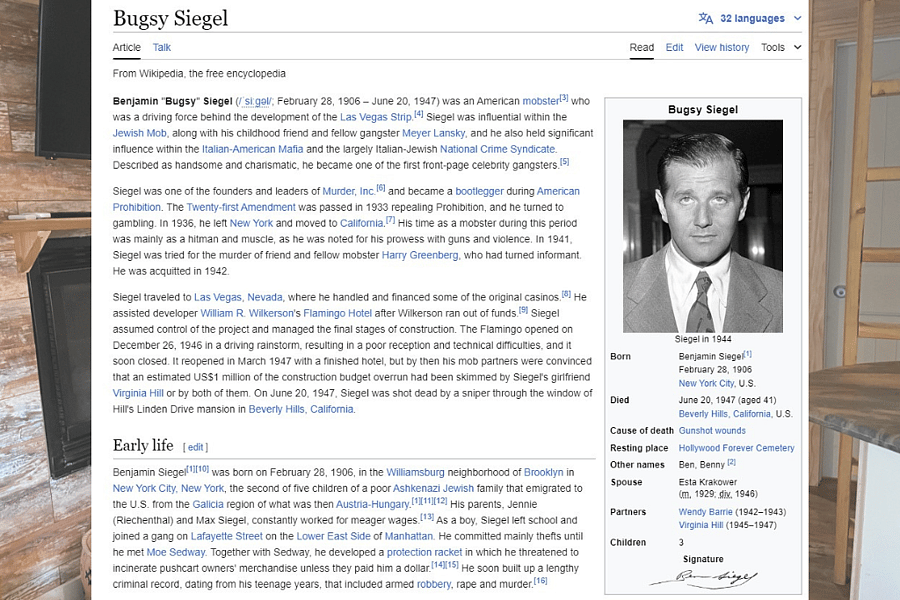The height and width of the screenshot is (600, 900).
Task: Follow Virginia Hill link in Partners row
Action: (701, 525)
